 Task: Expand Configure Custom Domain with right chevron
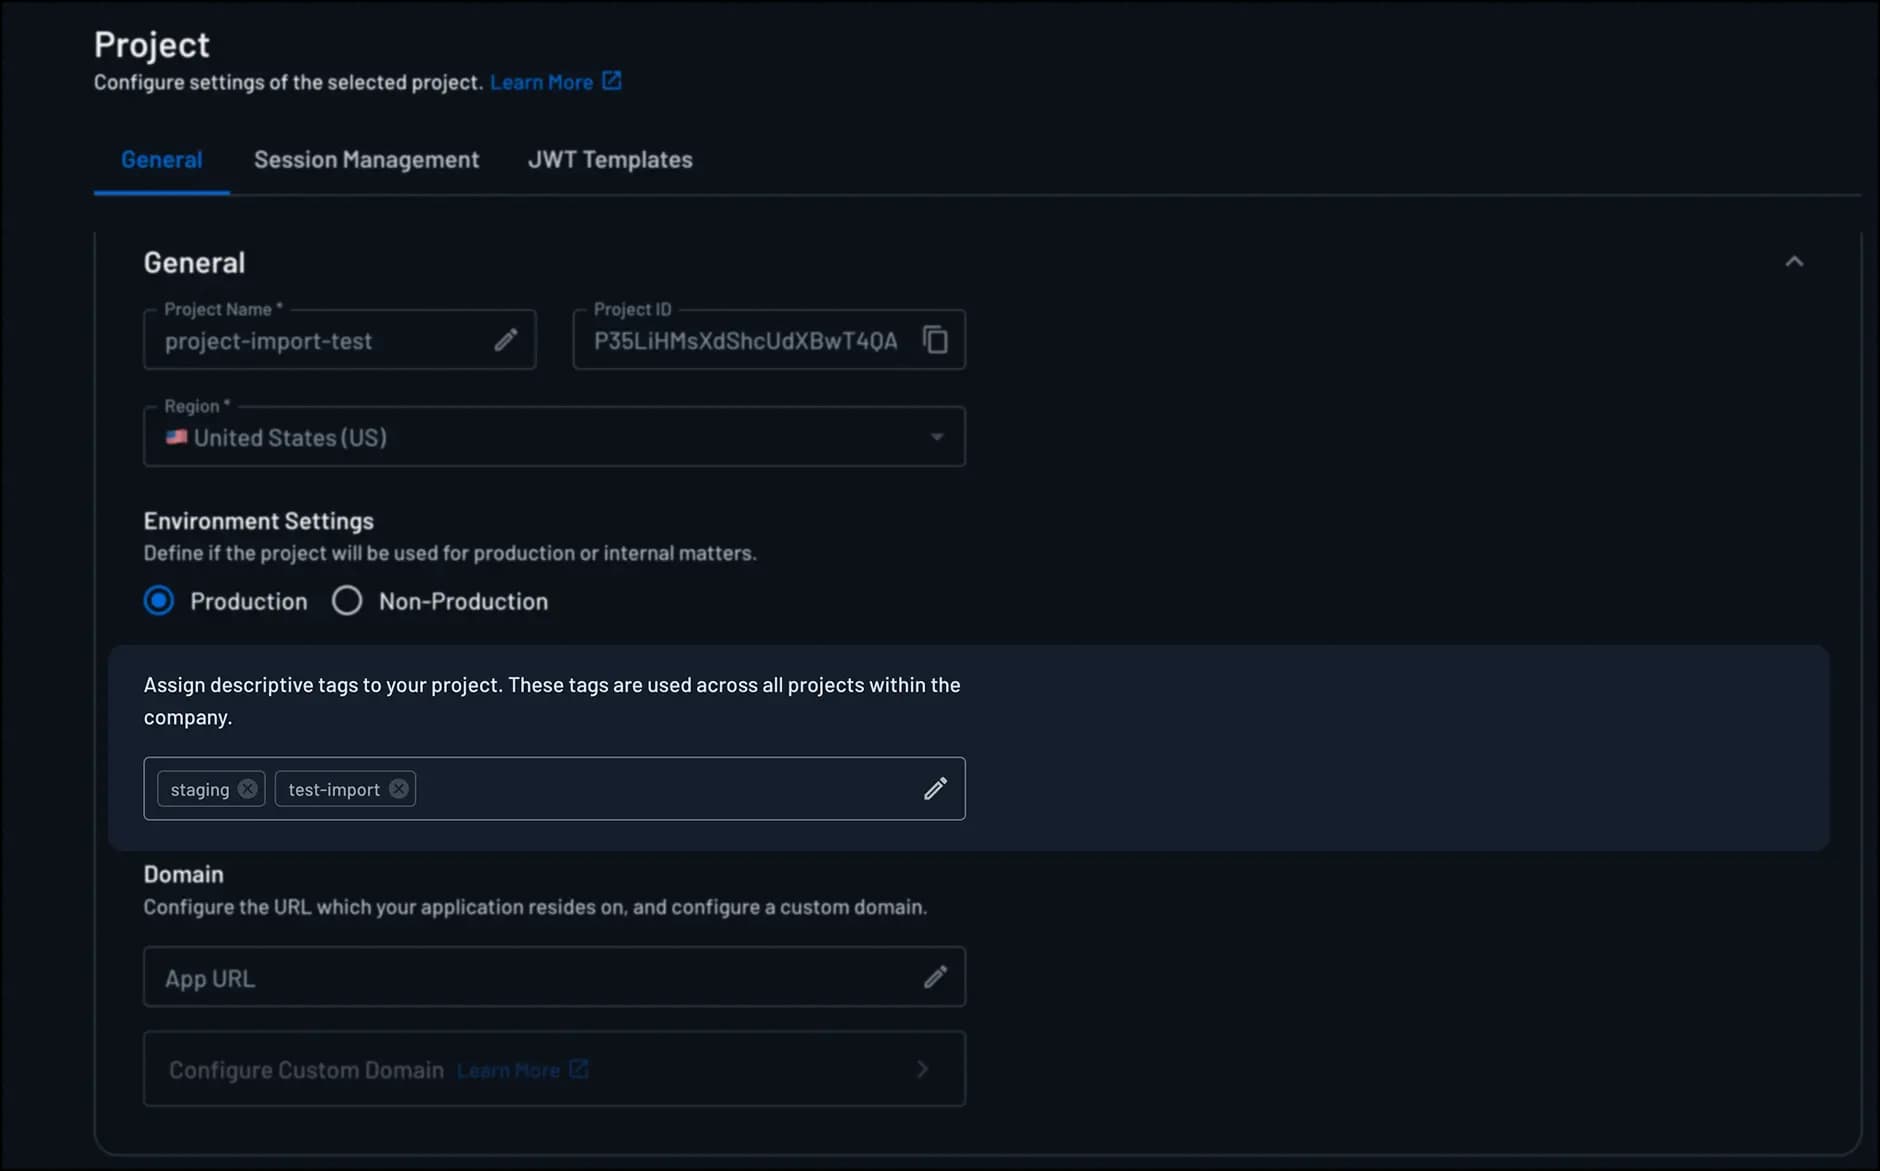[922, 1069]
